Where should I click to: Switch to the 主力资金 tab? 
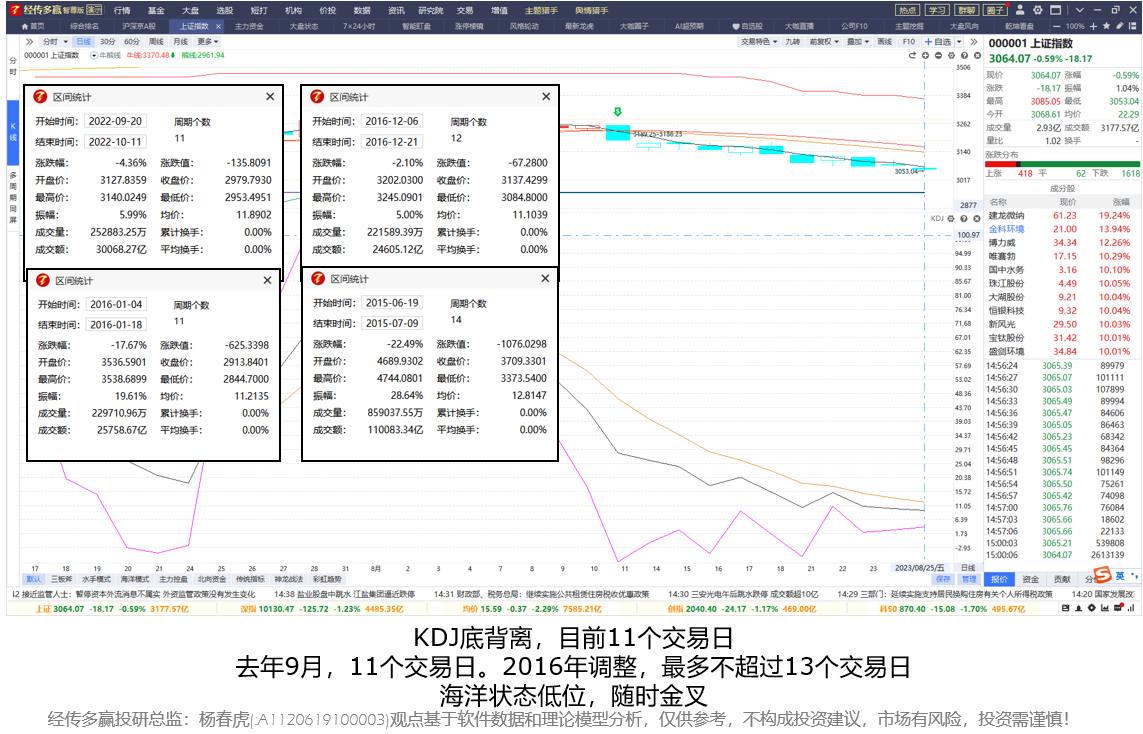(x=249, y=26)
